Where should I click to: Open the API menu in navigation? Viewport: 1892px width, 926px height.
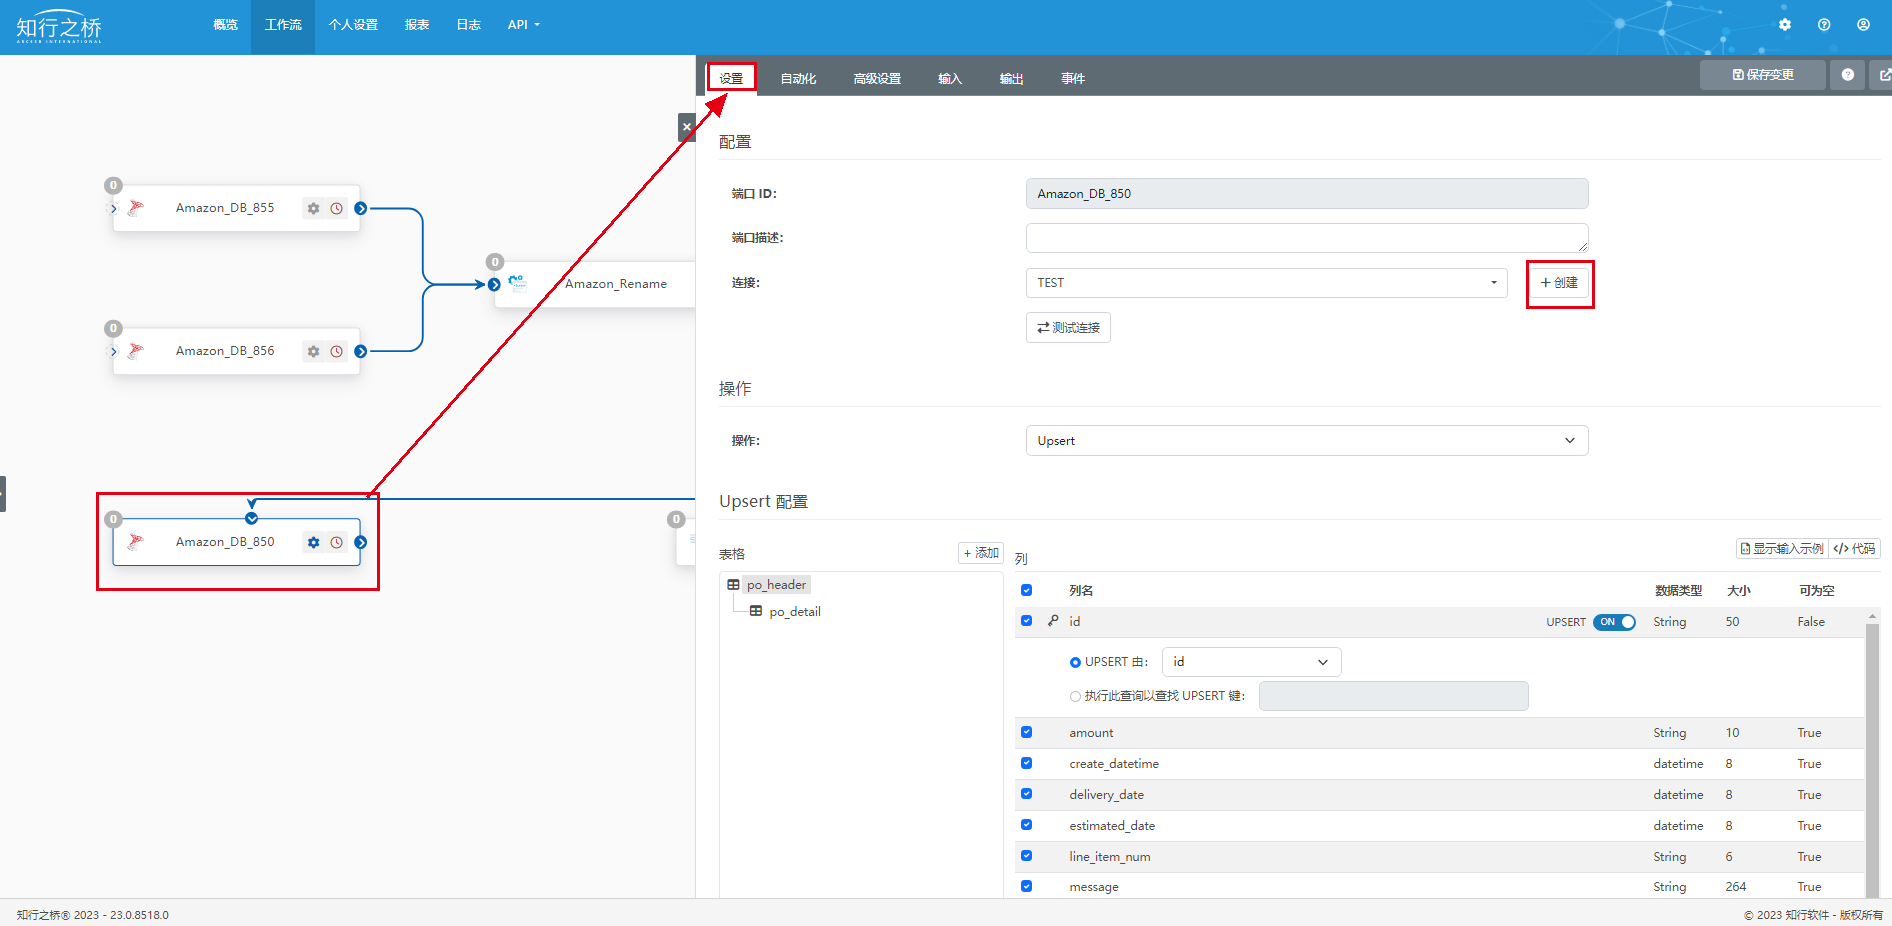[523, 25]
